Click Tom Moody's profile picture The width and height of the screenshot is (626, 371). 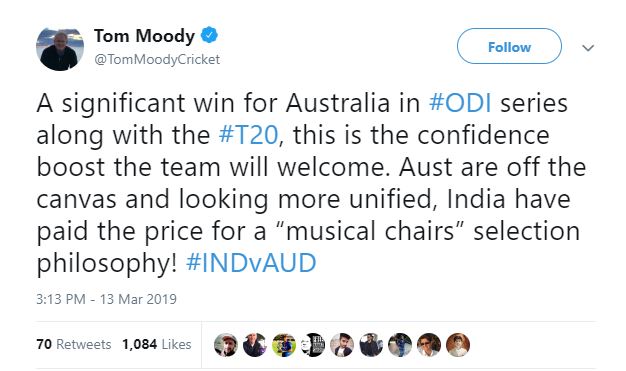[x=60, y=49]
